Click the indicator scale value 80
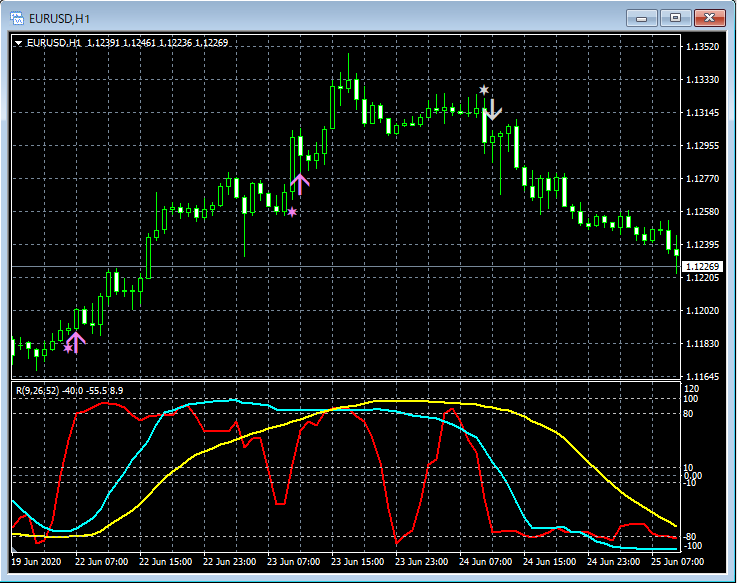 pos(688,414)
